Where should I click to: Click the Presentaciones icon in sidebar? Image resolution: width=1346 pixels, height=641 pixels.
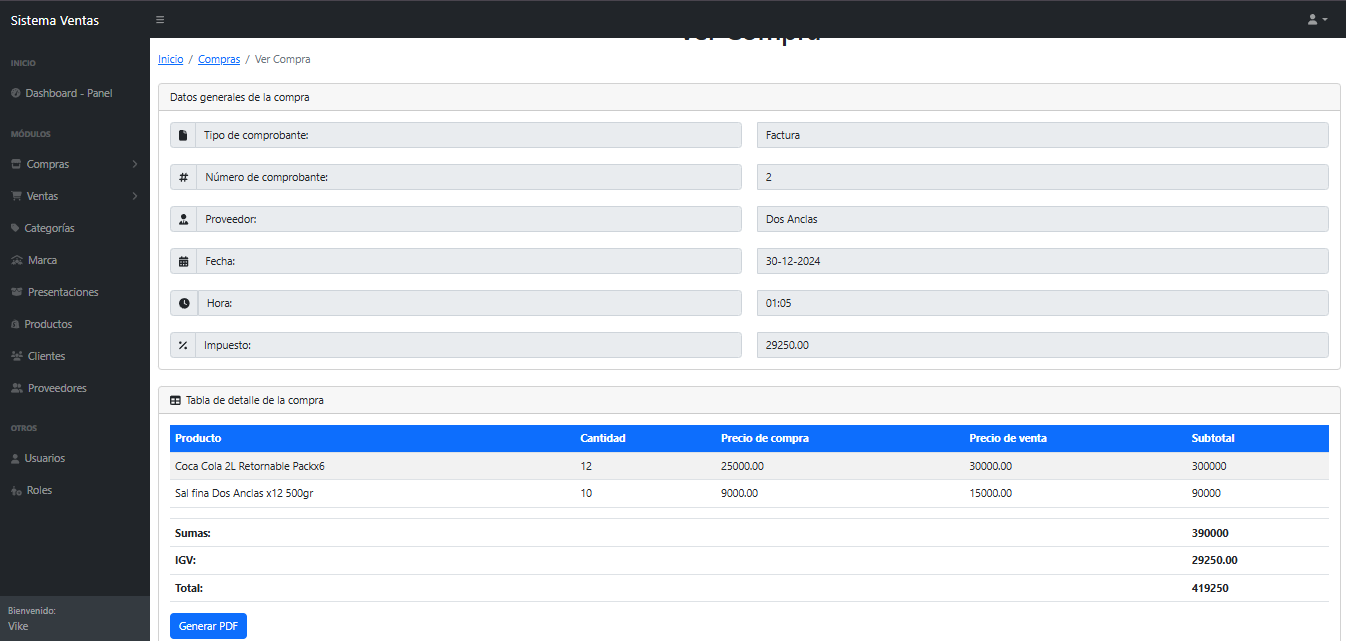[17, 292]
